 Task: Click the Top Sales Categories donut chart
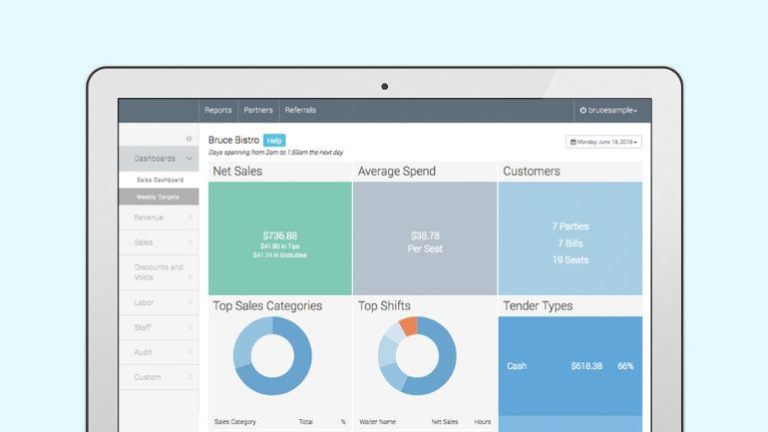coord(272,357)
